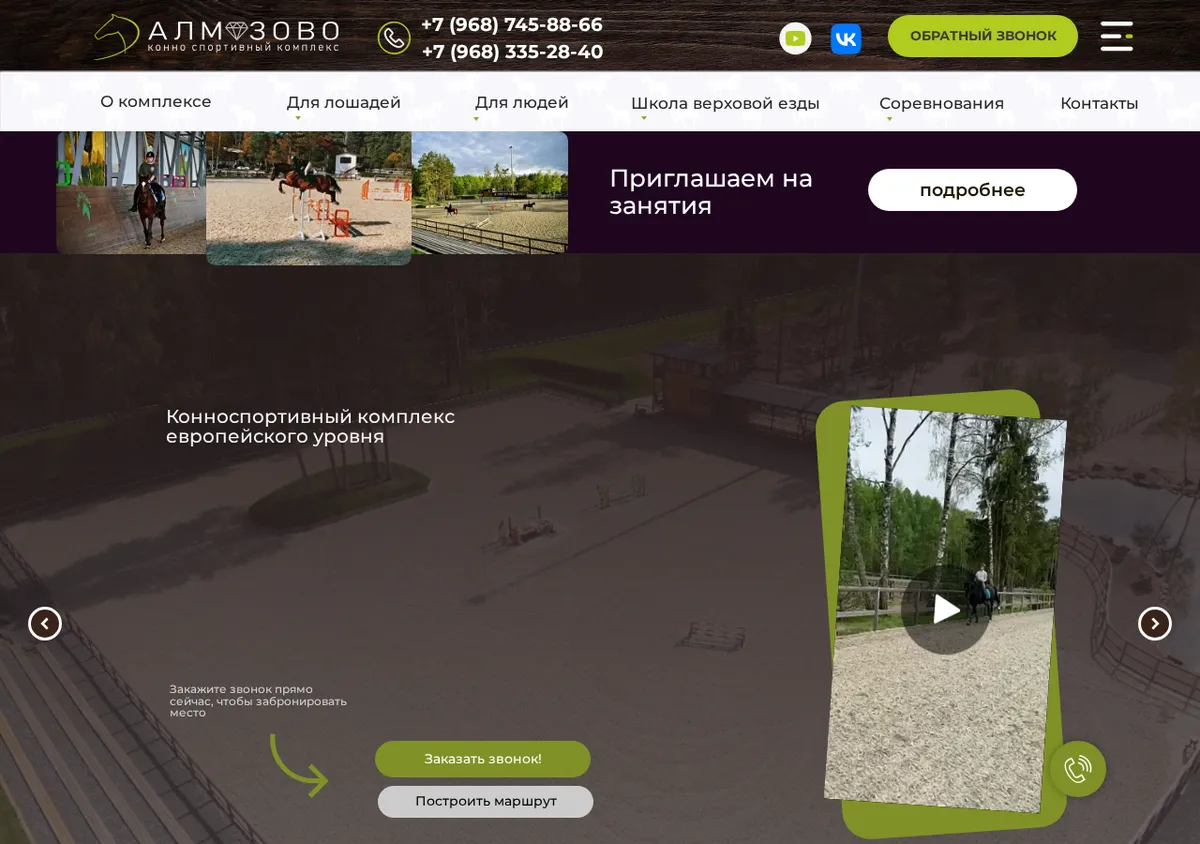Click the floating green call icon
This screenshot has width=1200, height=844.
coord(1078,769)
